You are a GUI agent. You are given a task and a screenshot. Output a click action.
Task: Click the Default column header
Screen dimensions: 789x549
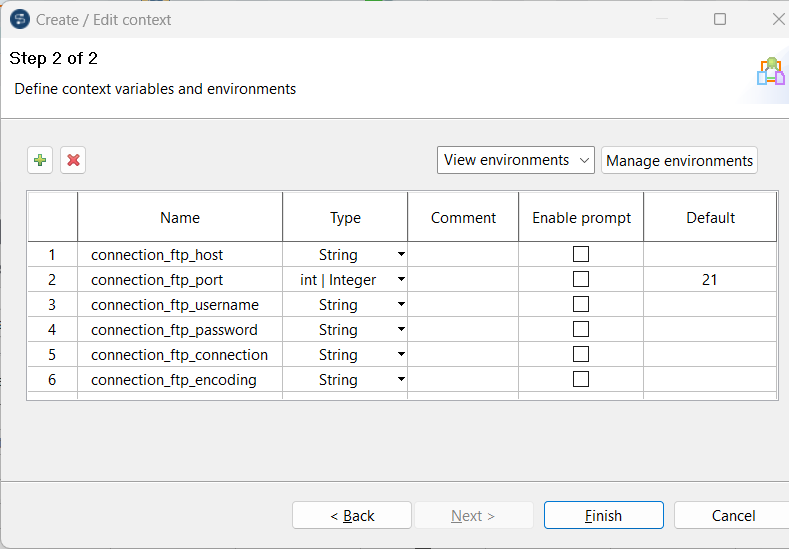(x=710, y=217)
